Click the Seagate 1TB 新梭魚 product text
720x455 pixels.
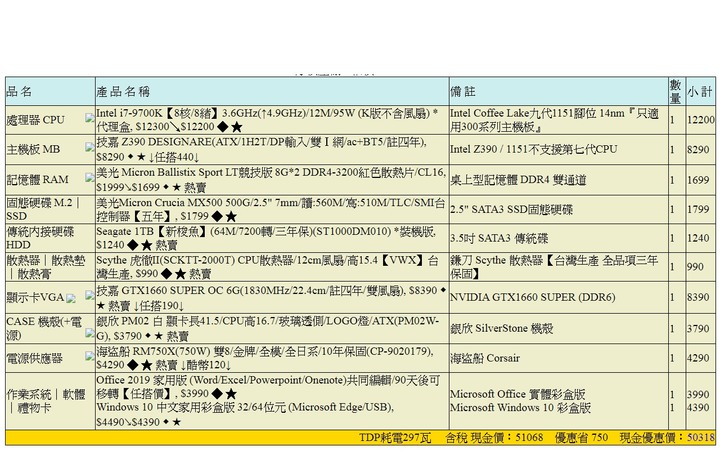pyautogui.click(x=266, y=238)
